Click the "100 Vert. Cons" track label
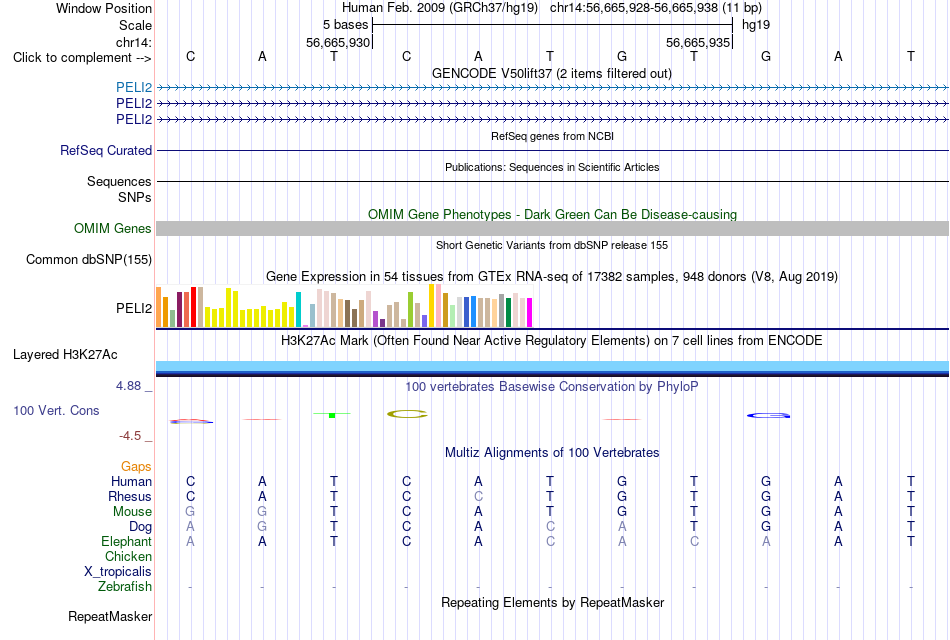 [x=56, y=410]
